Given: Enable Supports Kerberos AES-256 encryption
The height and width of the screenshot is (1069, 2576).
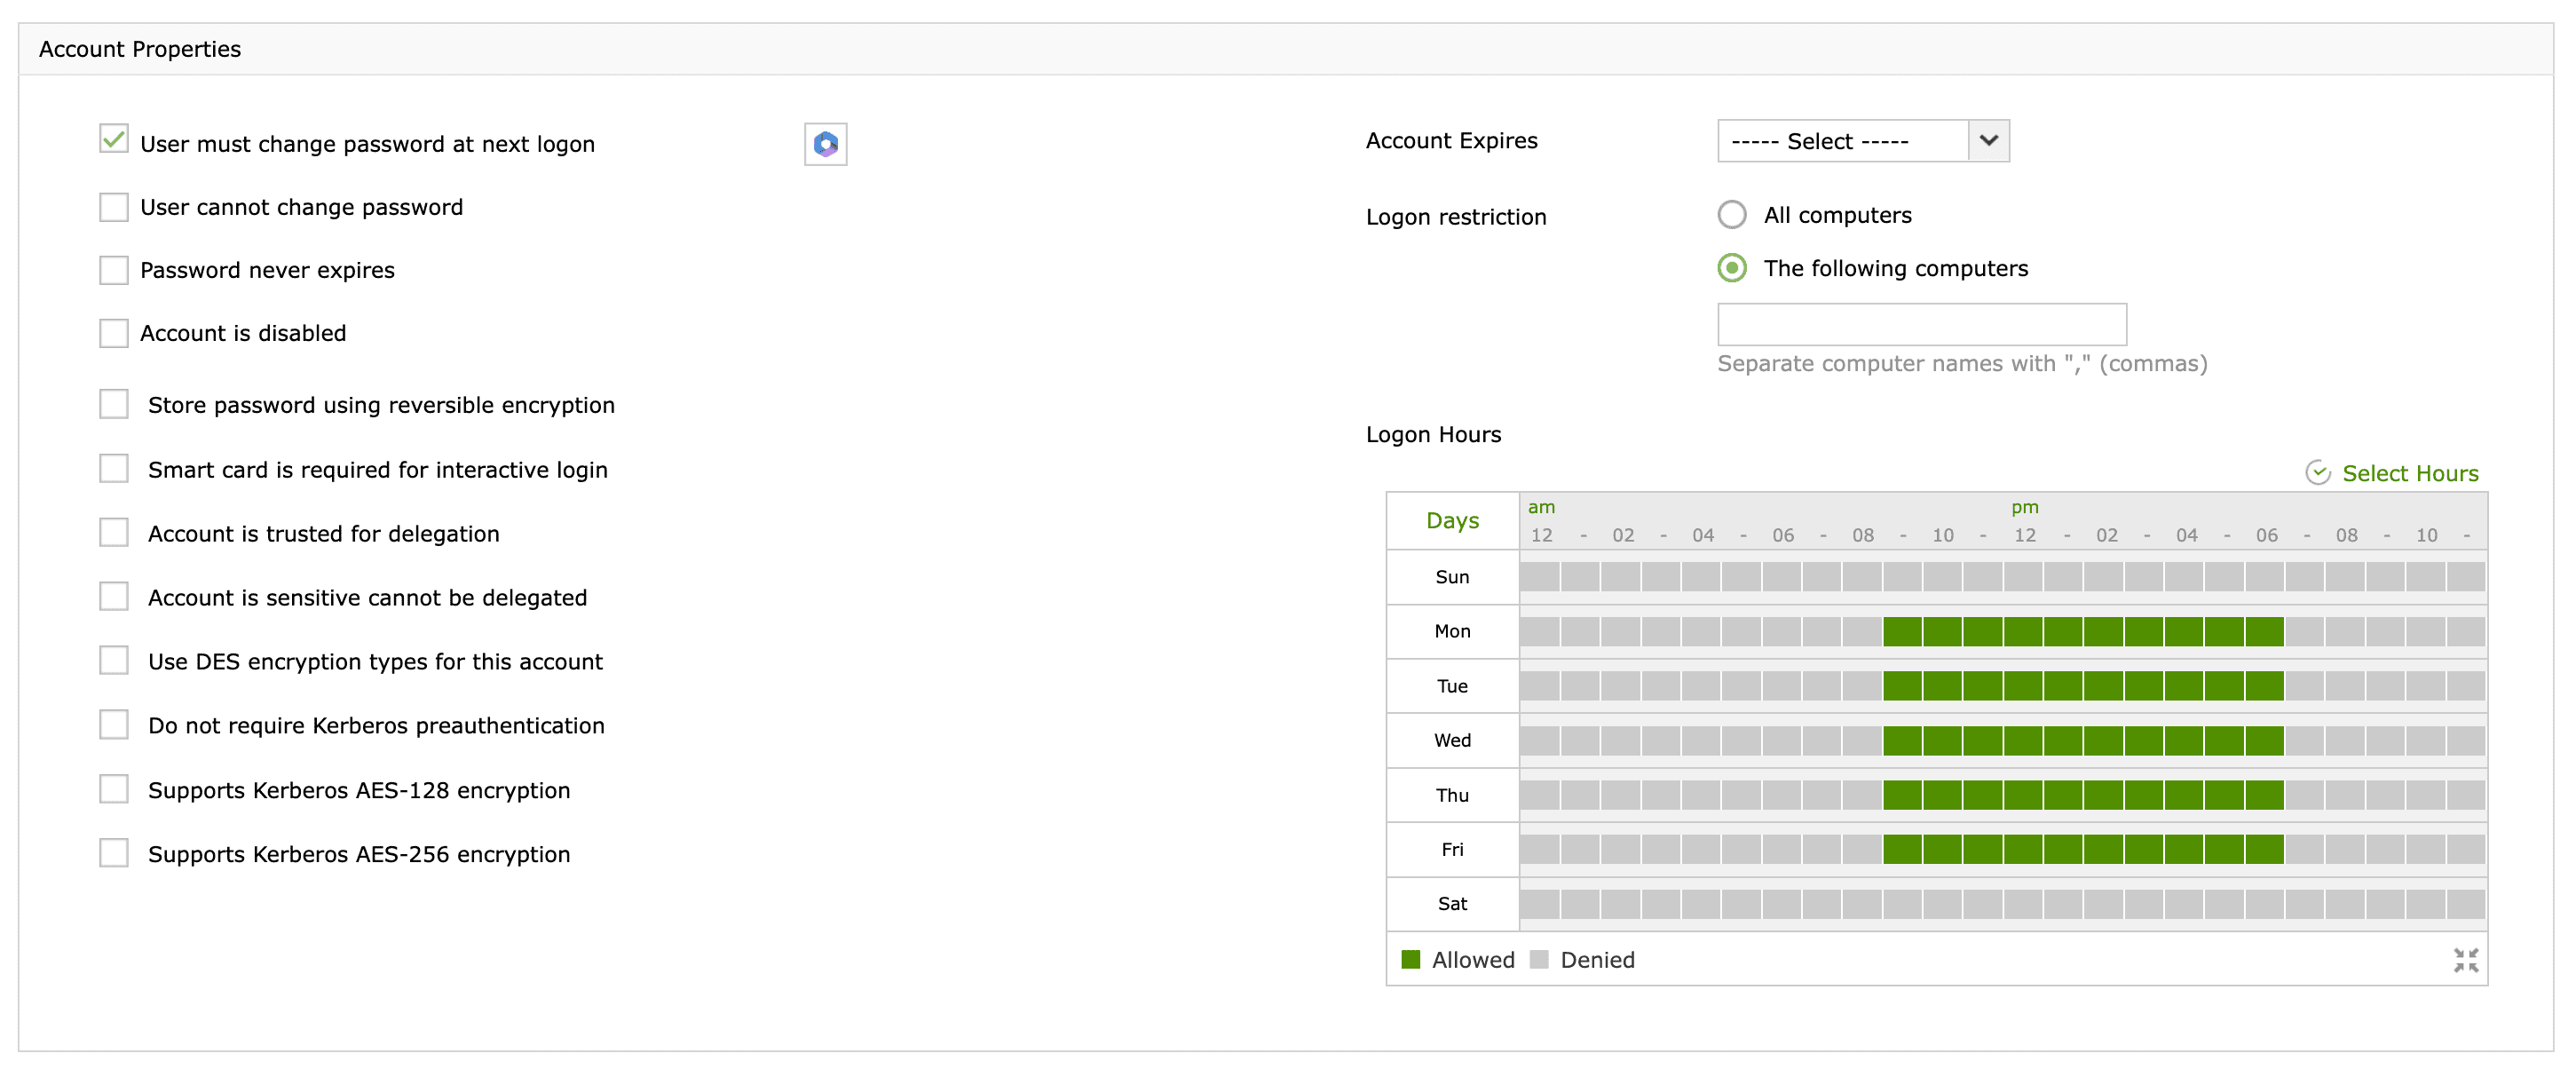Looking at the screenshot, I should (x=114, y=853).
